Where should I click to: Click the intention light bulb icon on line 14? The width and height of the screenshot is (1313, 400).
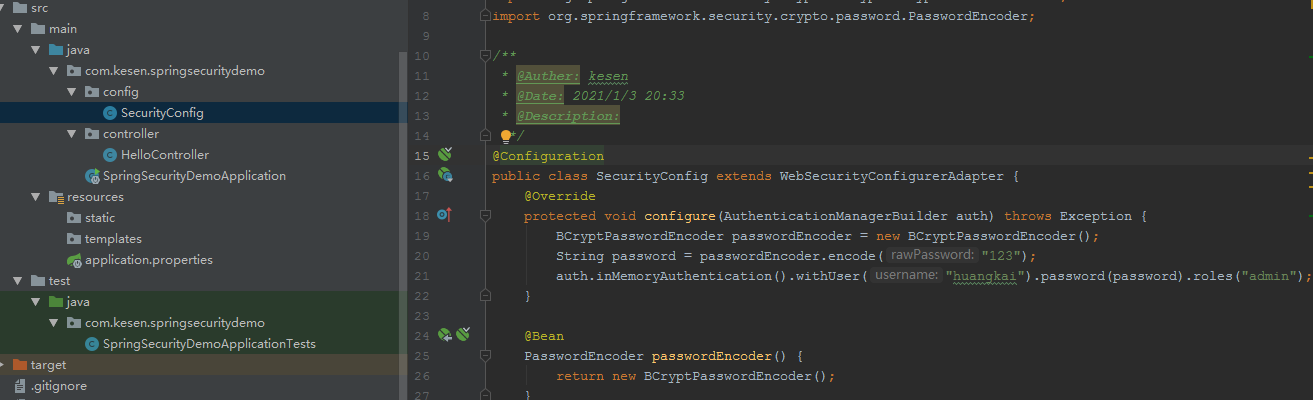tap(507, 135)
